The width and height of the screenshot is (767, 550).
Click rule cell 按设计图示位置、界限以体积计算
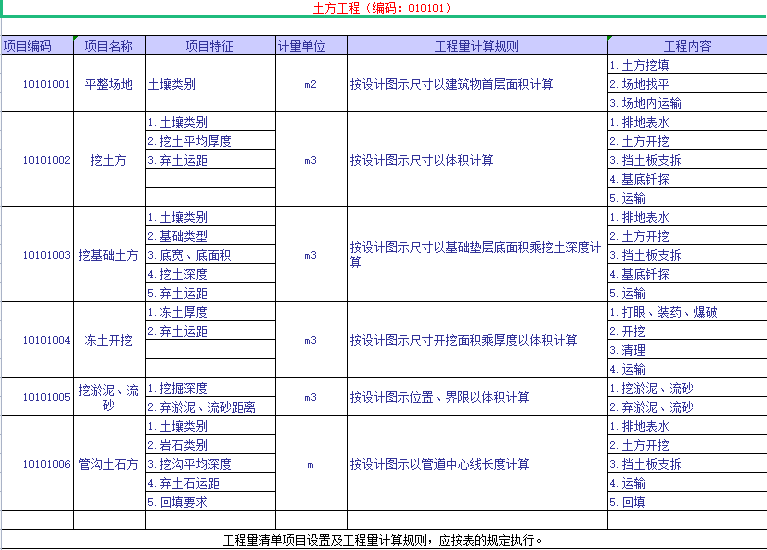pyautogui.click(x=477, y=397)
